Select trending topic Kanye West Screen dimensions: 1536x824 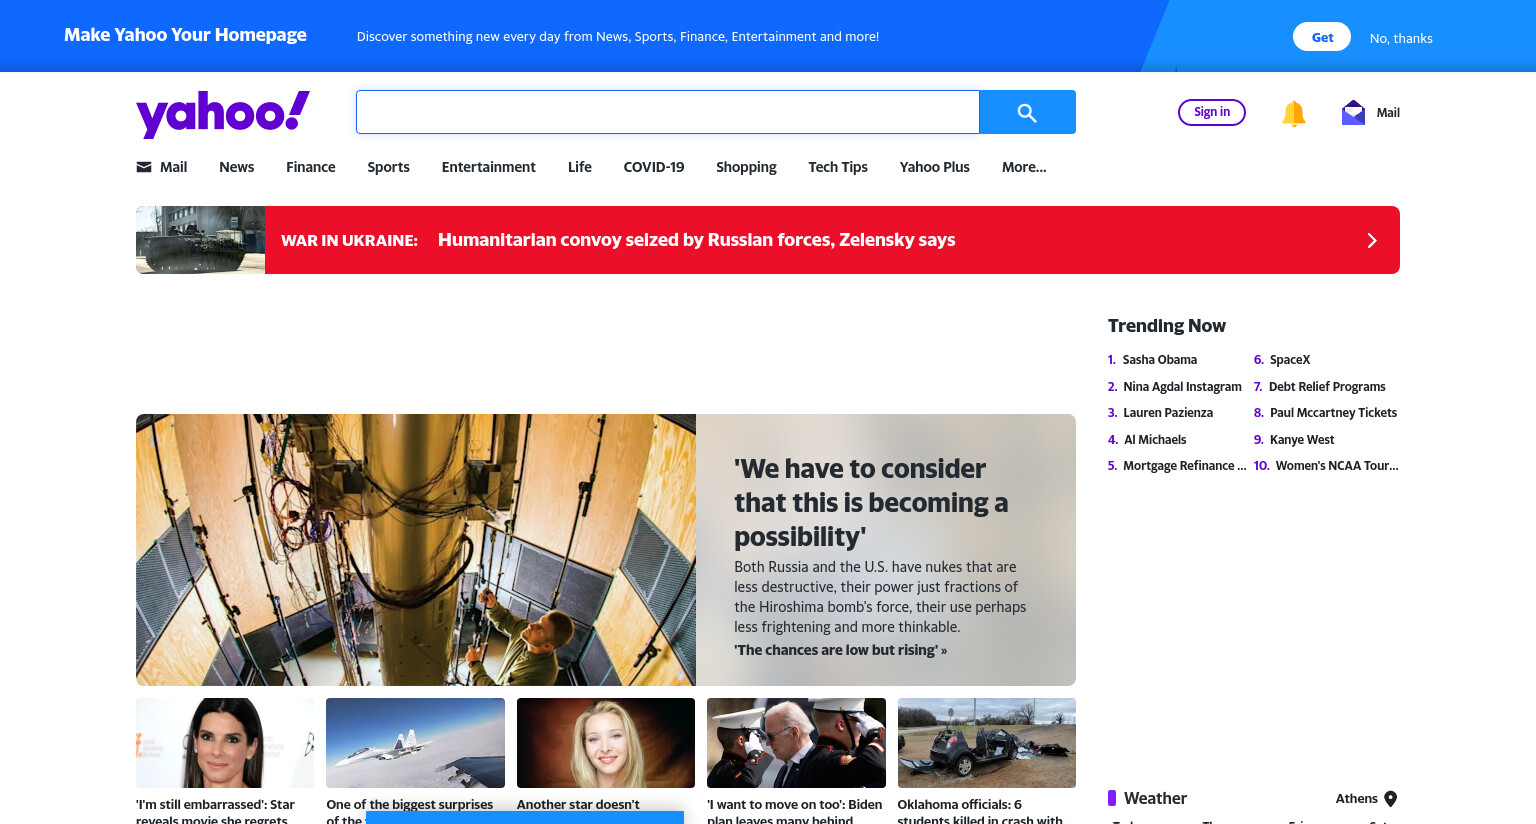(1302, 440)
